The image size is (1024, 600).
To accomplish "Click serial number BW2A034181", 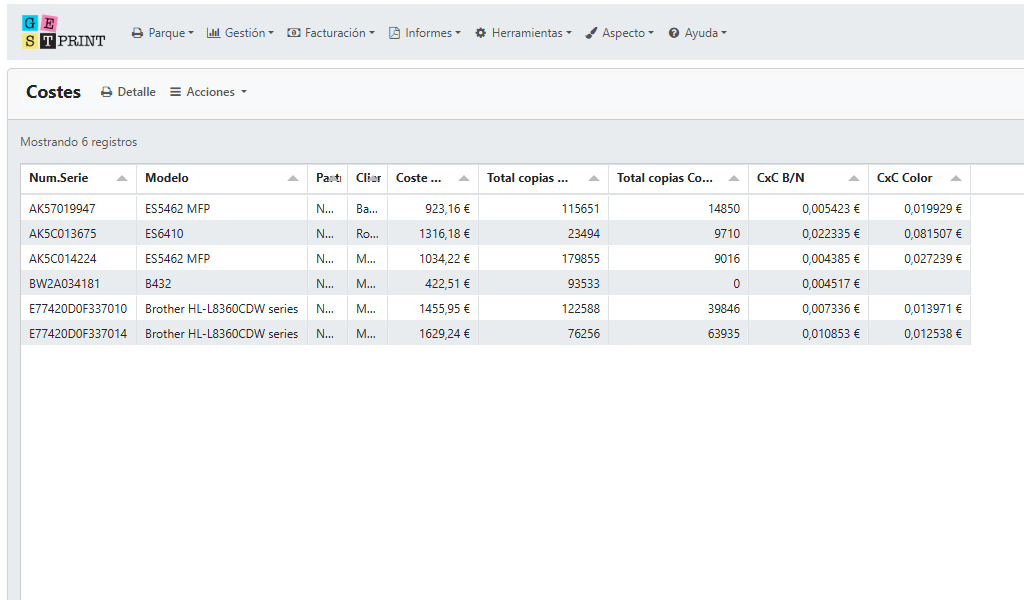I will (x=64, y=284).
